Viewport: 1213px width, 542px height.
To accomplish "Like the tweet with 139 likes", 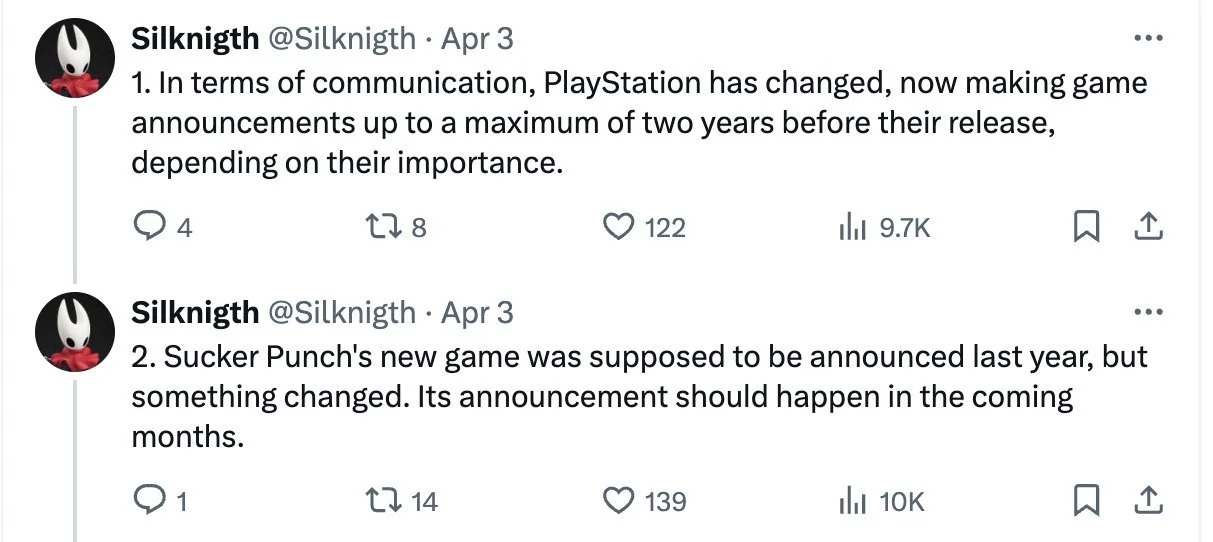I will (619, 500).
